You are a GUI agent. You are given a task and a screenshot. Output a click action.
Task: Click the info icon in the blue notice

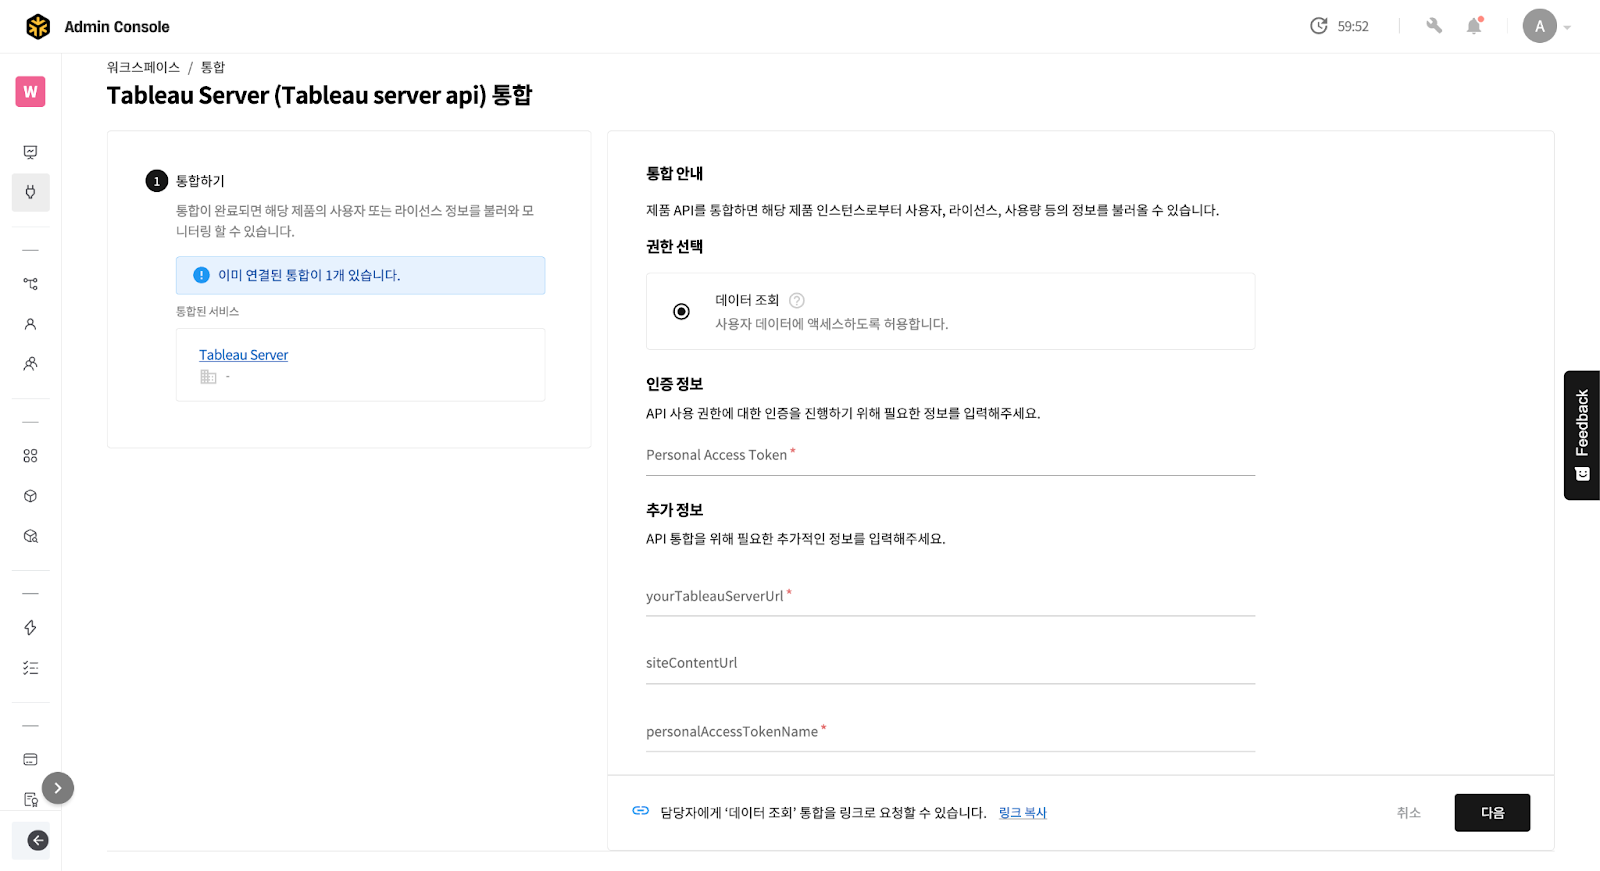pyautogui.click(x=201, y=275)
